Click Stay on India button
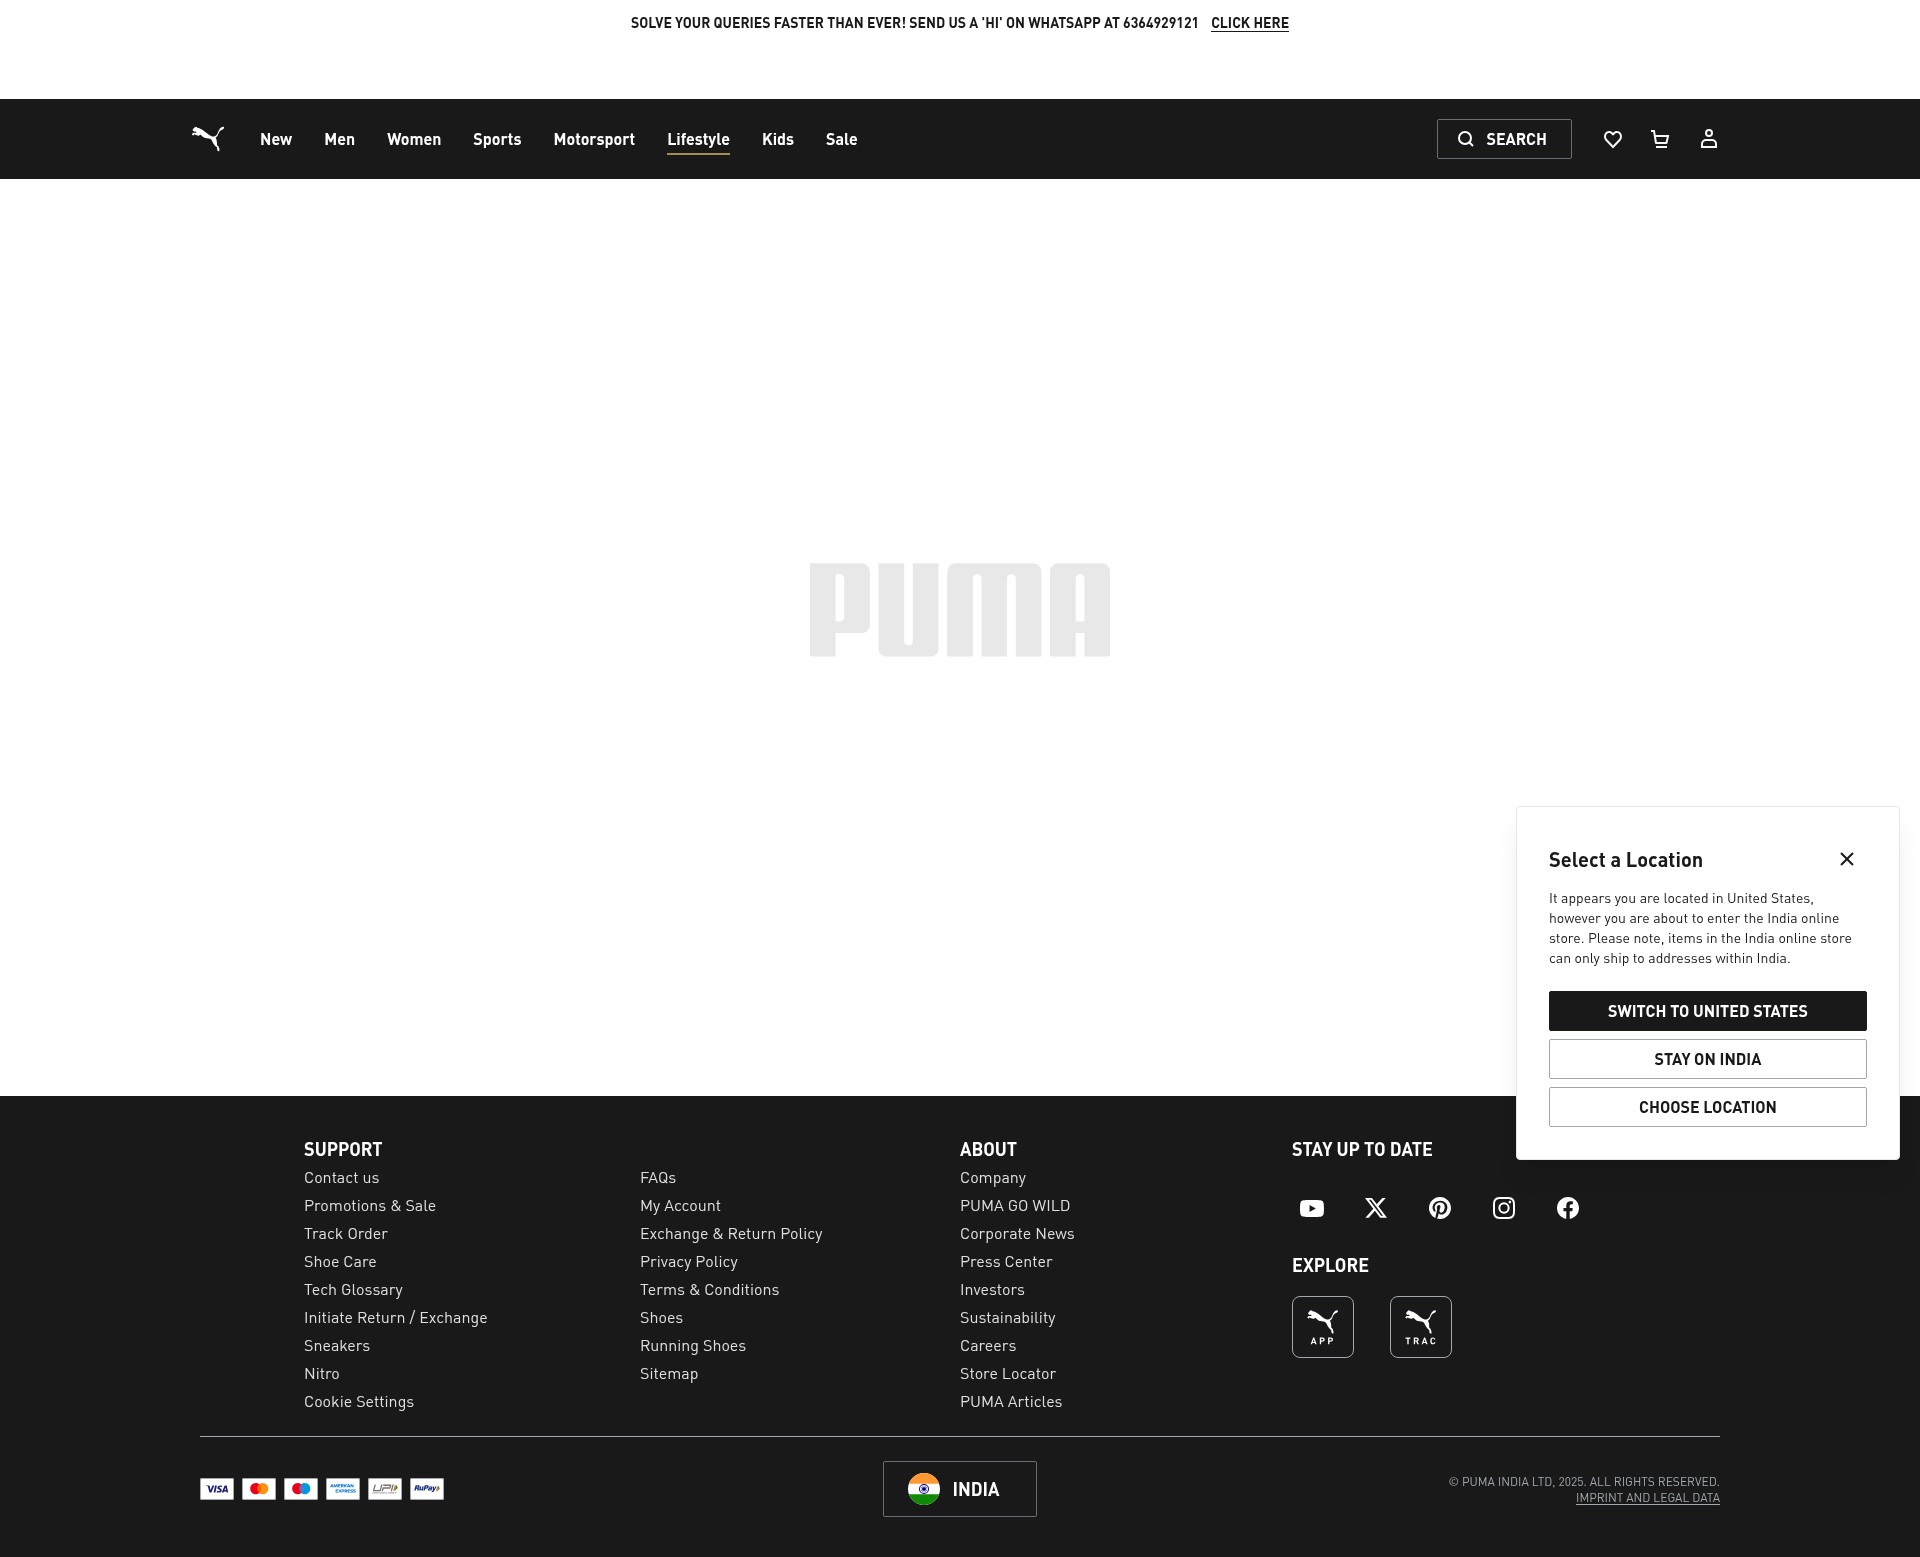The height and width of the screenshot is (1557, 1920). pyautogui.click(x=1708, y=1059)
